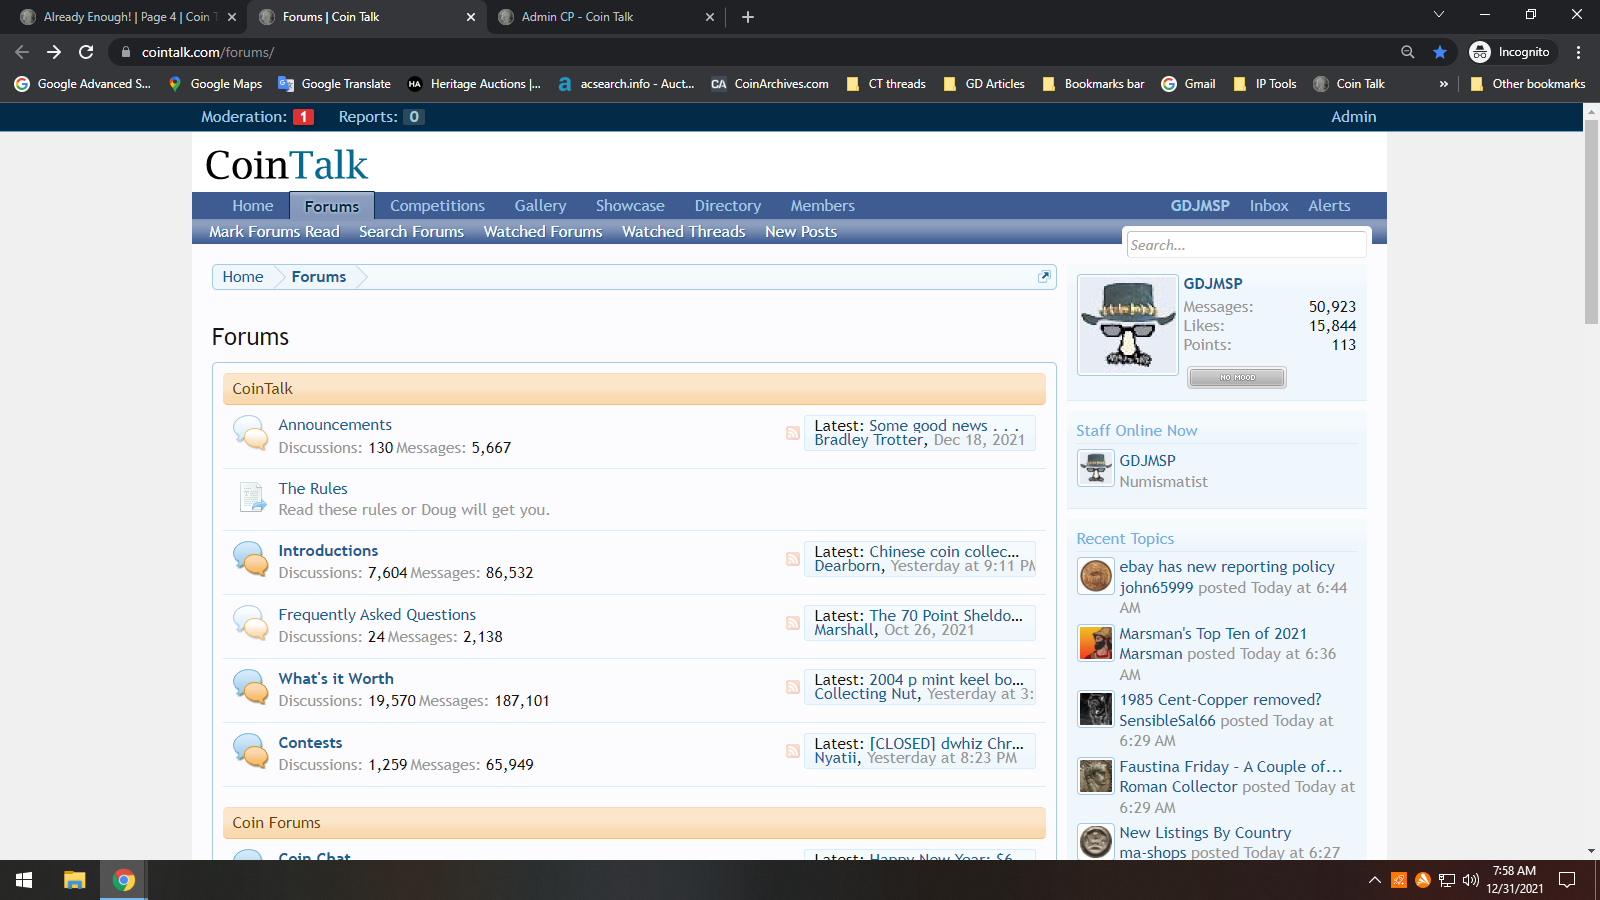The image size is (1600, 900).
Task: Click the RSS feed icon for What's it Worth
Action: [792, 687]
